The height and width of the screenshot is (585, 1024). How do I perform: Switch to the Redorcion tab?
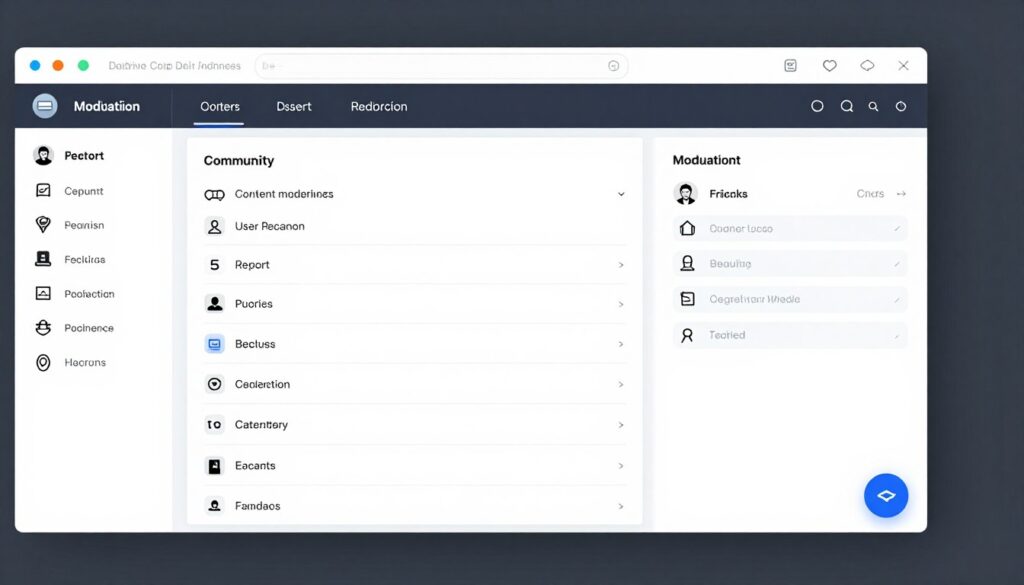click(x=379, y=106)
